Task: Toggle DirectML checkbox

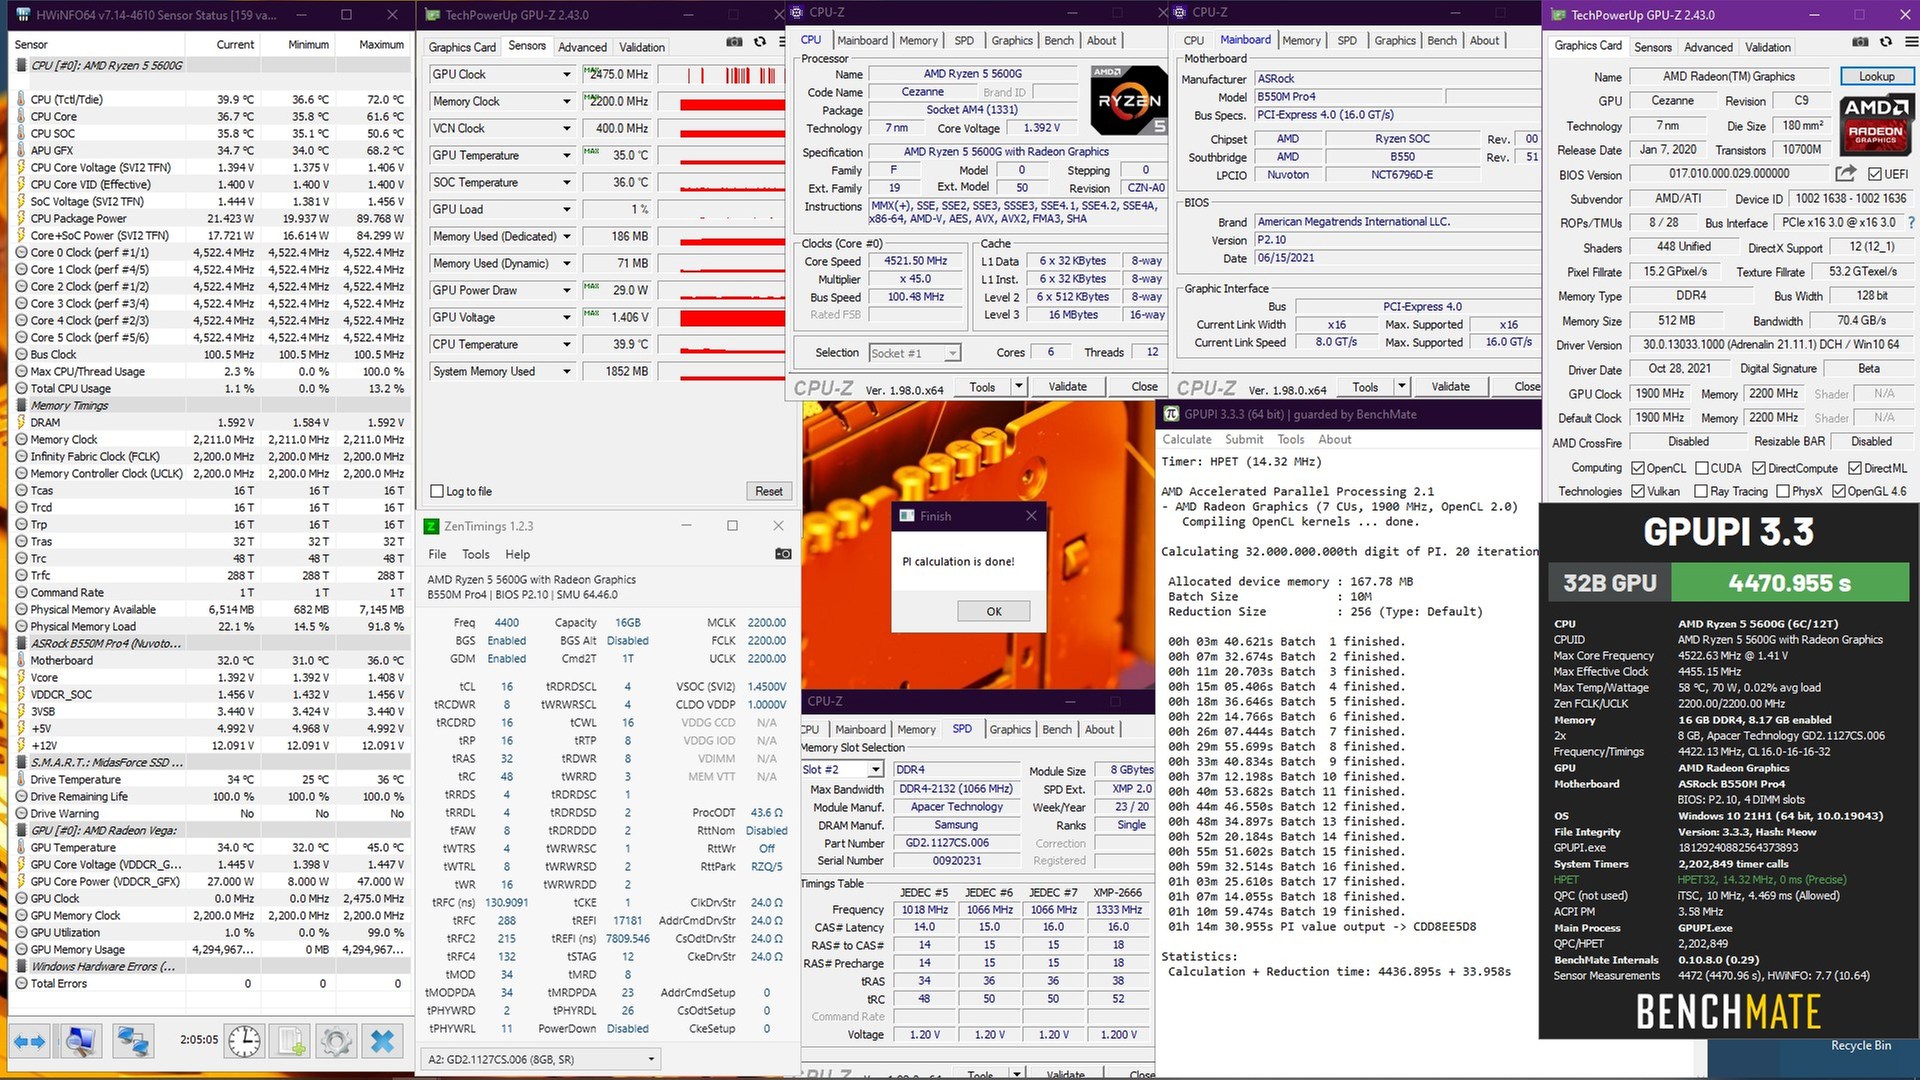Action: click(1855, 468)
